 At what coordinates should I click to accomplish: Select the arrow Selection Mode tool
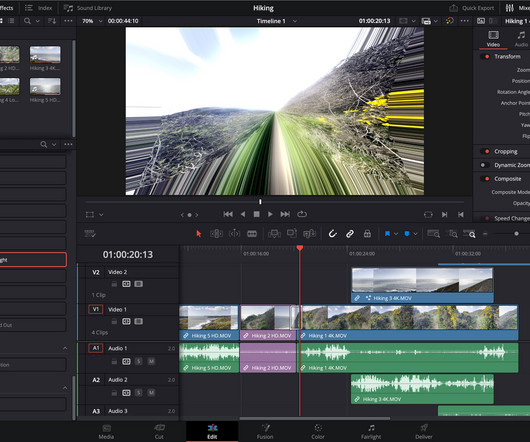[x=198, y=234]
